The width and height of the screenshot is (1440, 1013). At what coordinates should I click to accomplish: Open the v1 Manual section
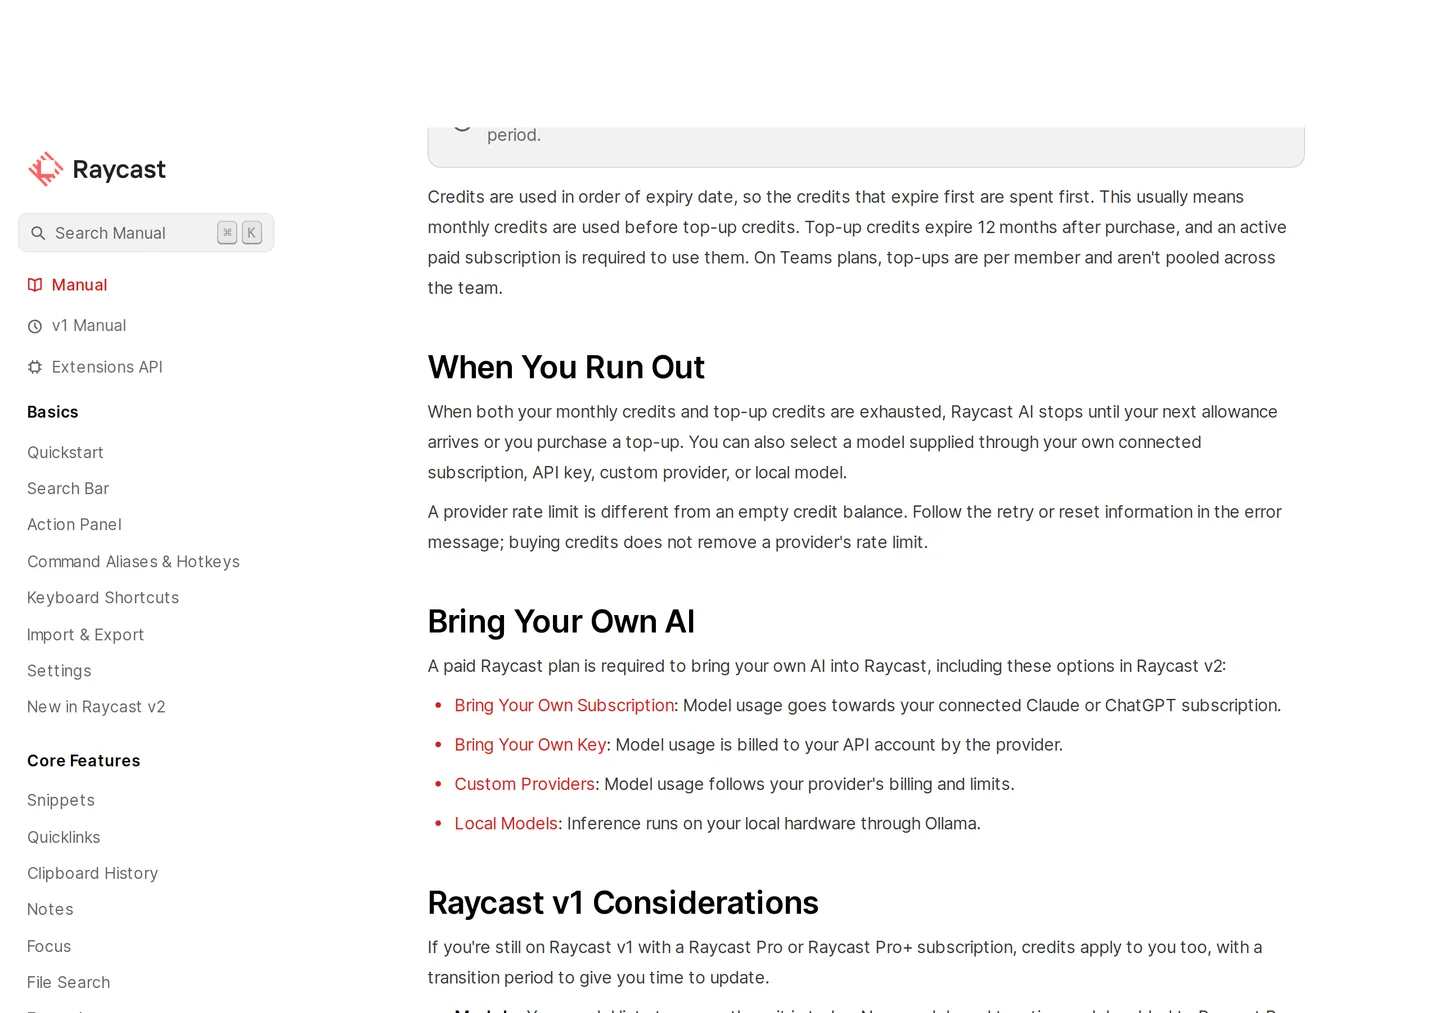coord(89,326)
